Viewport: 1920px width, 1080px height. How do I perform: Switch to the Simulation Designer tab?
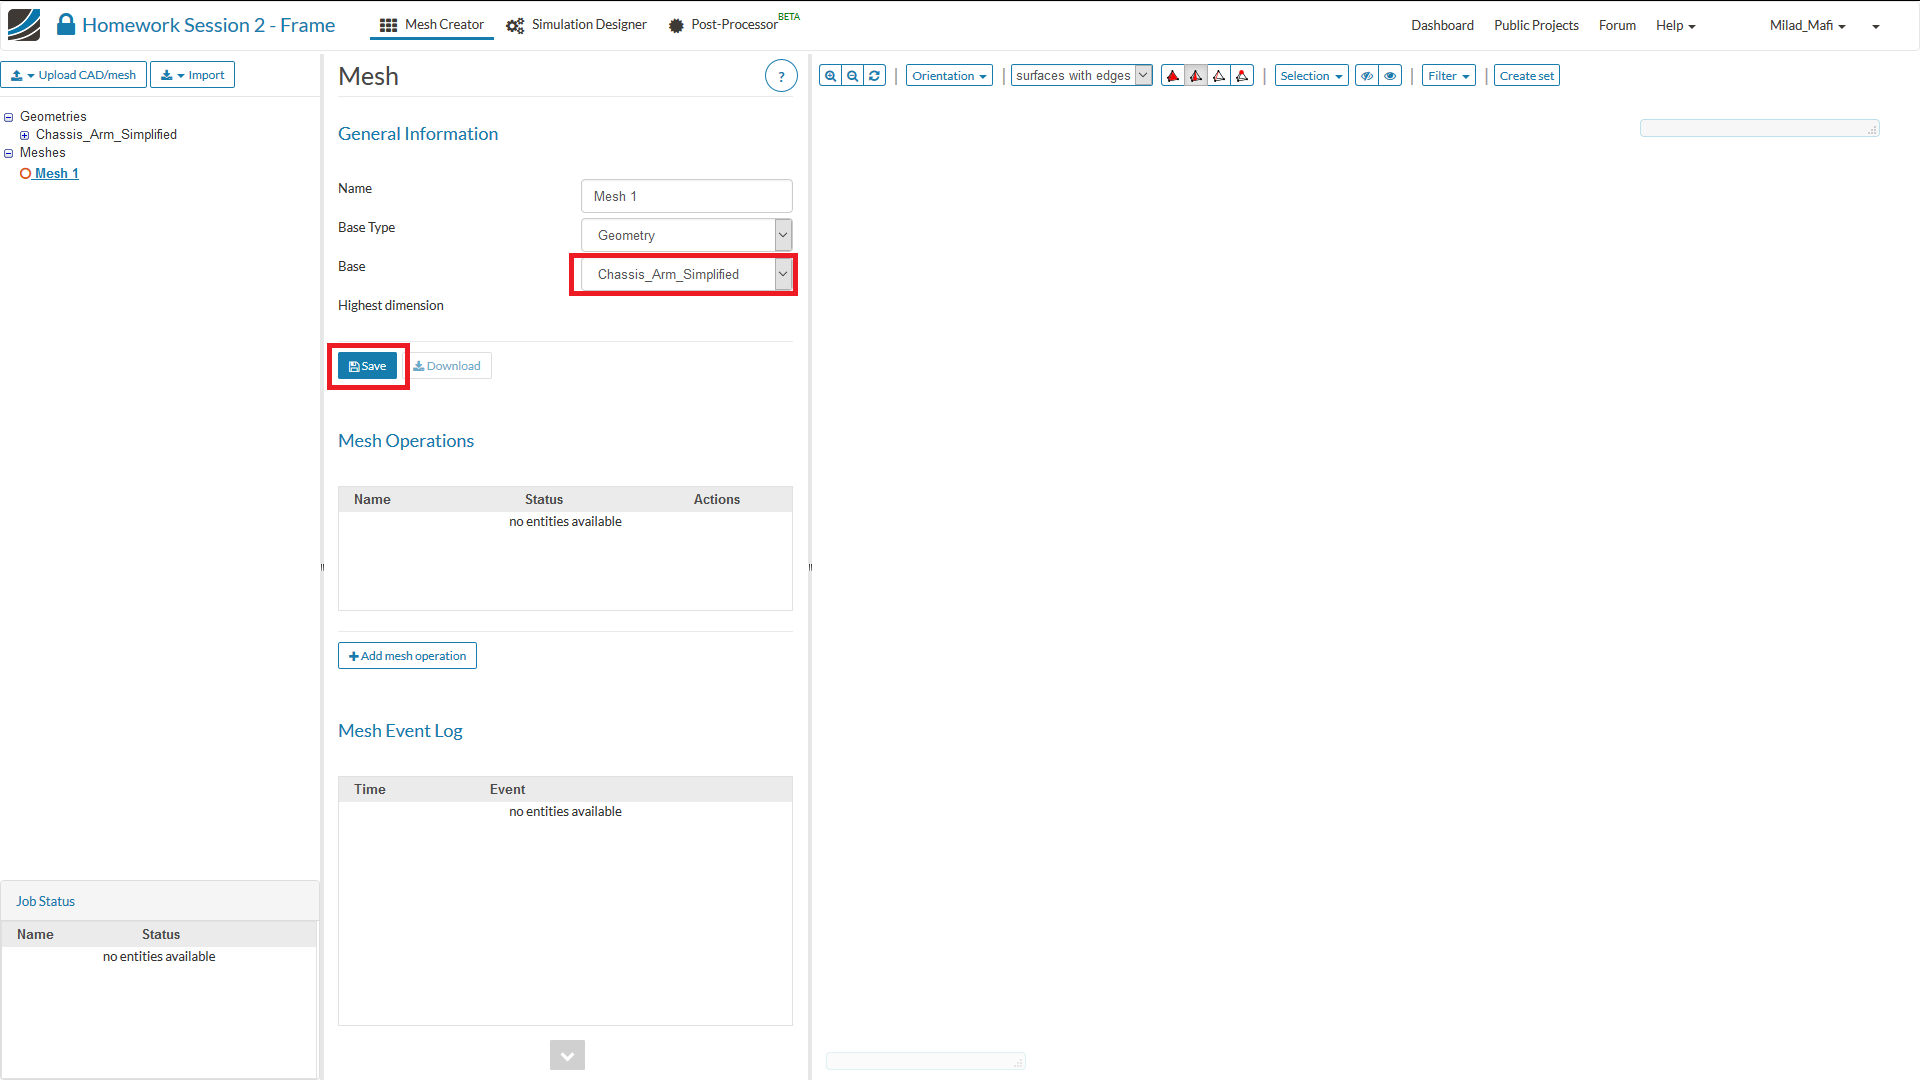(577, 25)
